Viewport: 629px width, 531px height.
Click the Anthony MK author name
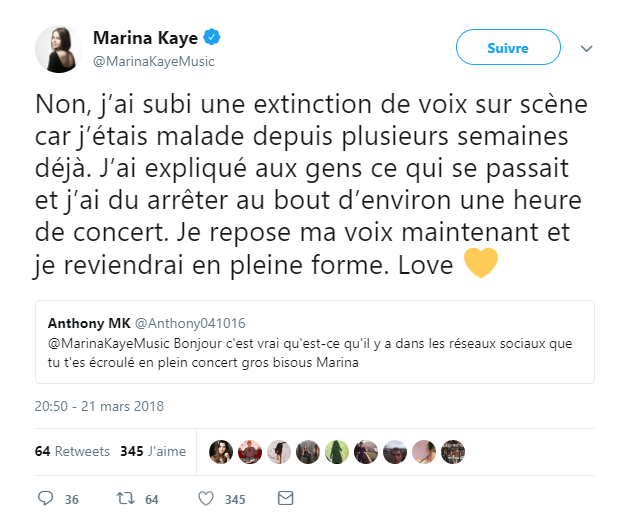pyautogui.click(x=86, y=323)
